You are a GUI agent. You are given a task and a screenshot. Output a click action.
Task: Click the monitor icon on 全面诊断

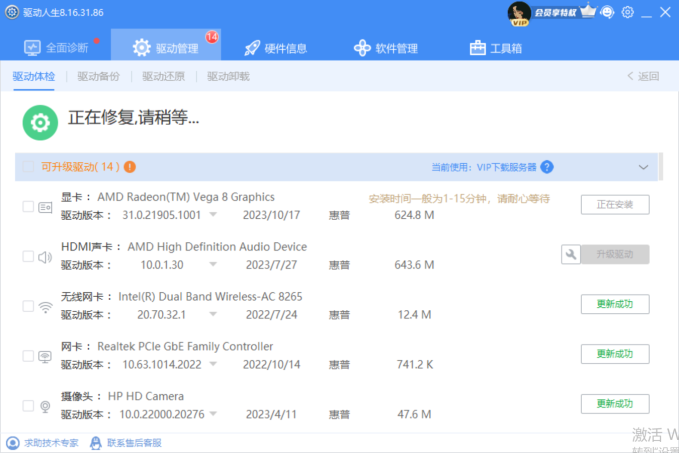(x=32, y=48)
